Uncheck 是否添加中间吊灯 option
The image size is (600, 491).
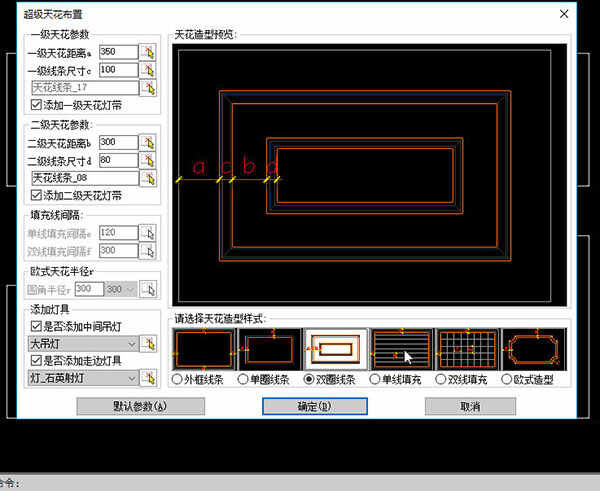(x=37, y=327)
